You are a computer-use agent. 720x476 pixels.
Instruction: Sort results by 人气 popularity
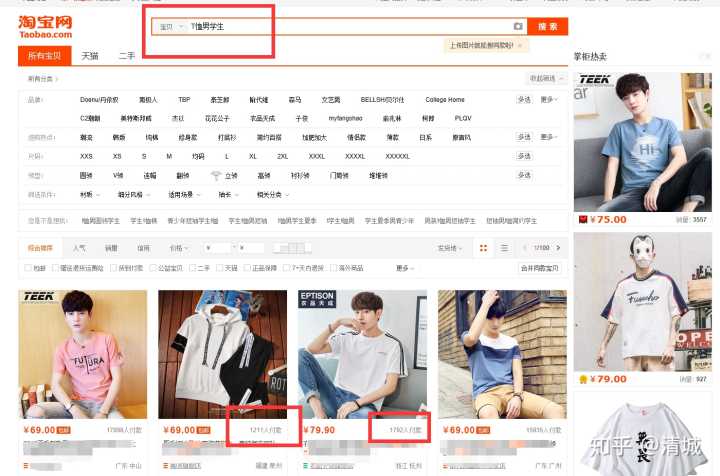pos(79,248)
